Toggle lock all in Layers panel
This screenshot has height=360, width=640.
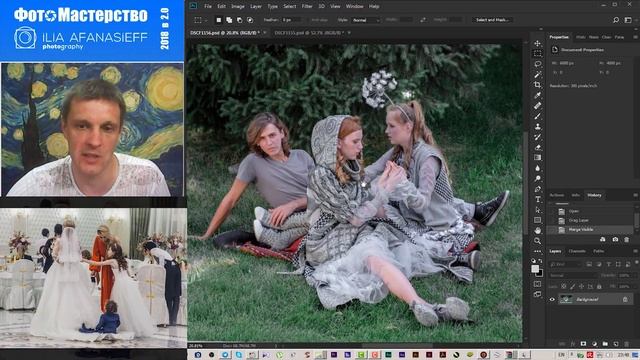599,286
